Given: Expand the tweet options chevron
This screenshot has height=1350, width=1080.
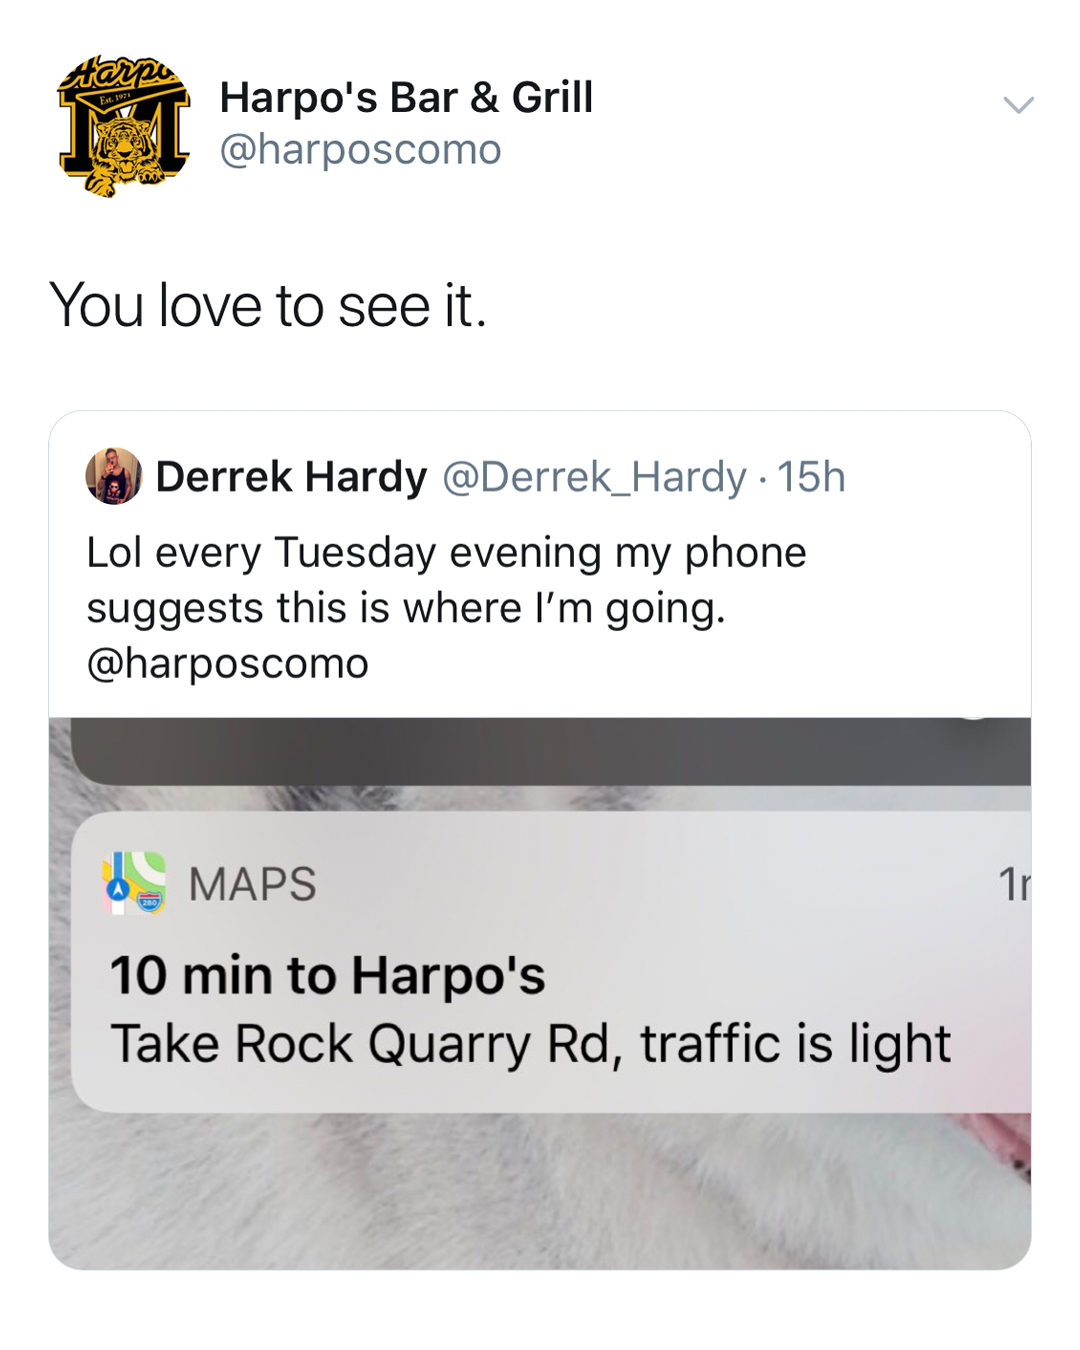Looking at the screenshot, I should coord(1018,105).
